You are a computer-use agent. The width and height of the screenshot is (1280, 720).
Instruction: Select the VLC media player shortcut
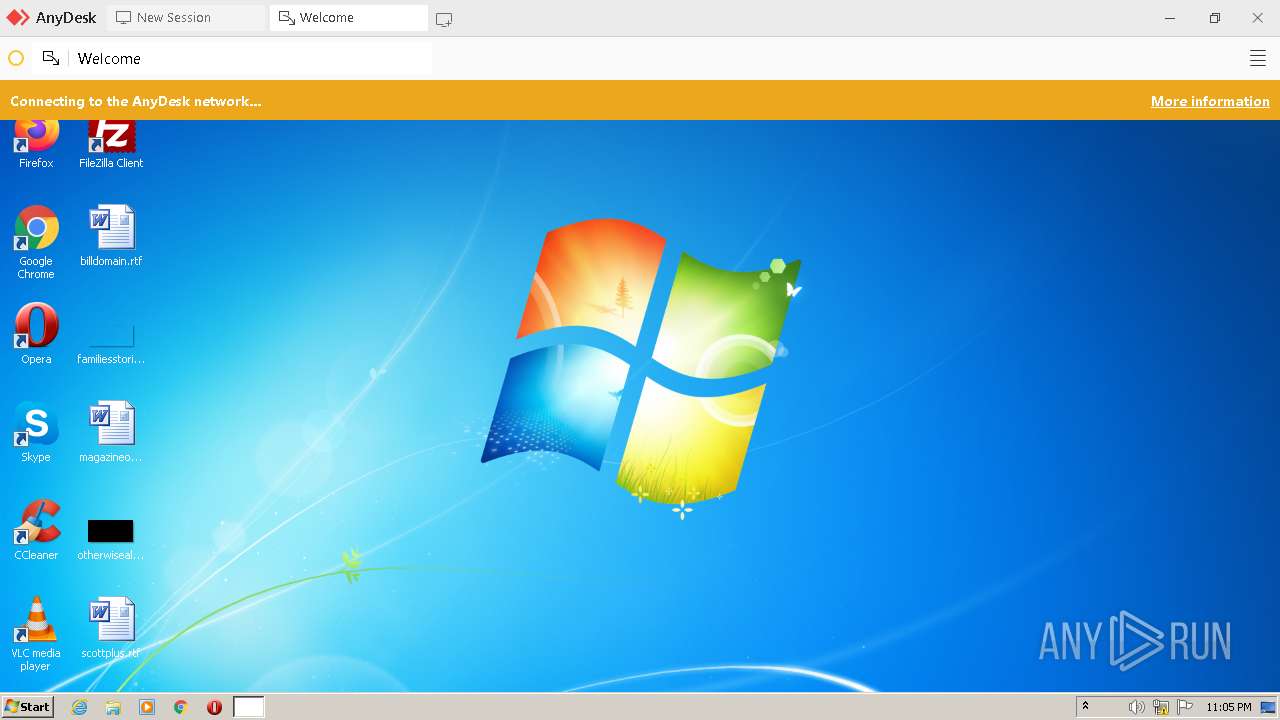click(36, 634)
